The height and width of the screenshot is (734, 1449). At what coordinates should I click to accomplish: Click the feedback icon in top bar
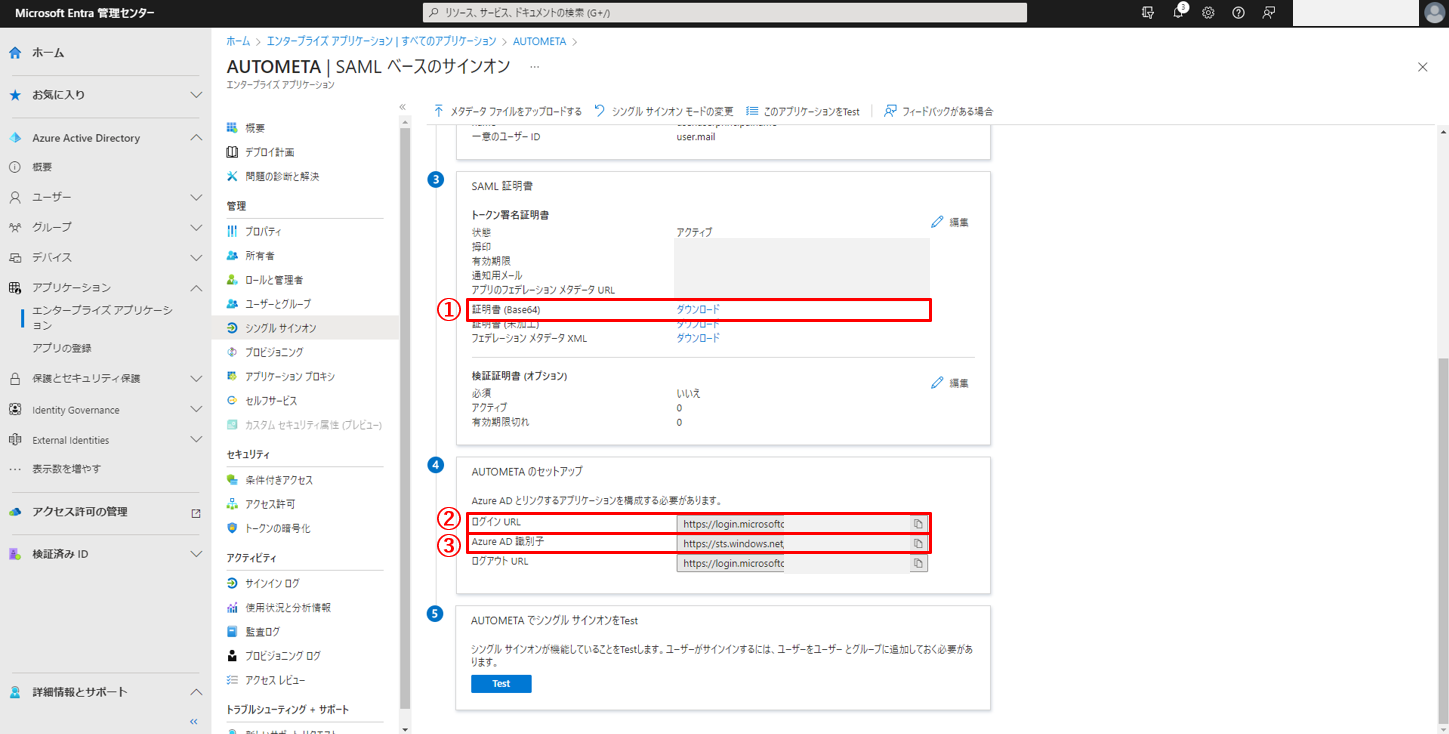pyautogui.click(x=1268, y=12)
